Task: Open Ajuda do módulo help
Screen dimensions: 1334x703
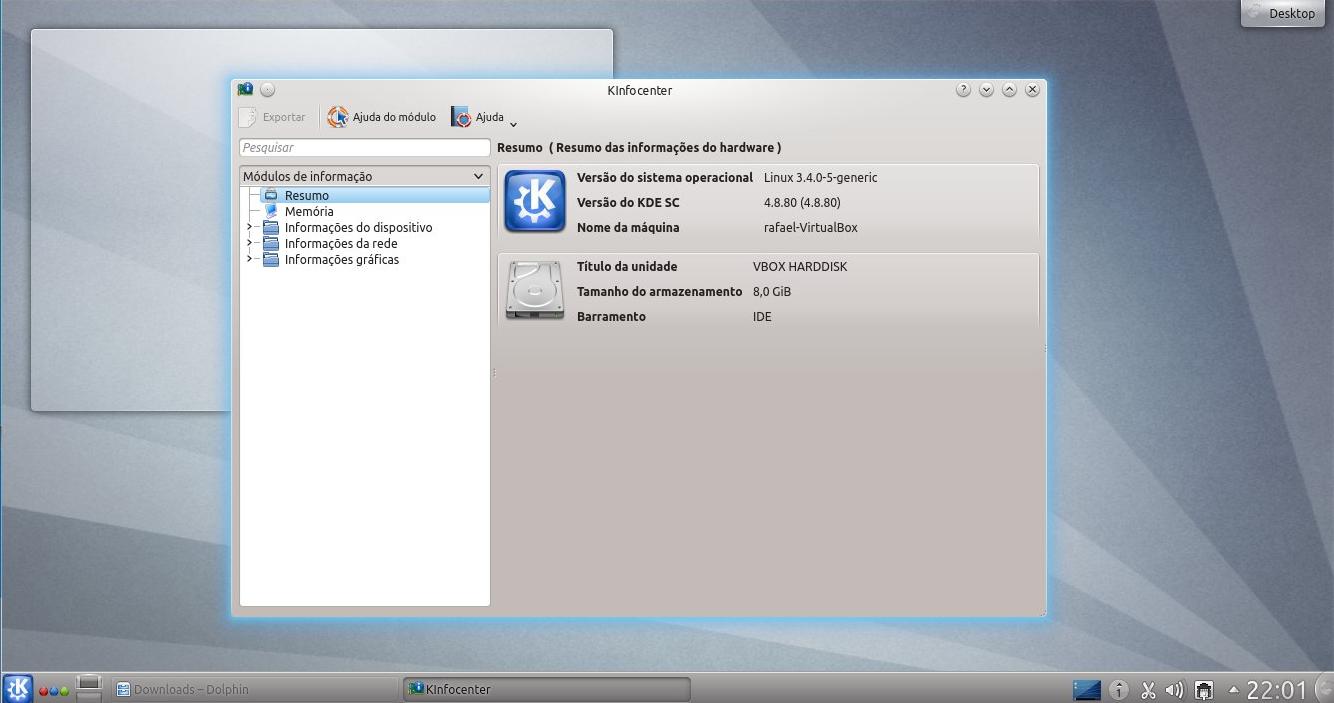Action: pyautogui.click(x=382, y=117)
